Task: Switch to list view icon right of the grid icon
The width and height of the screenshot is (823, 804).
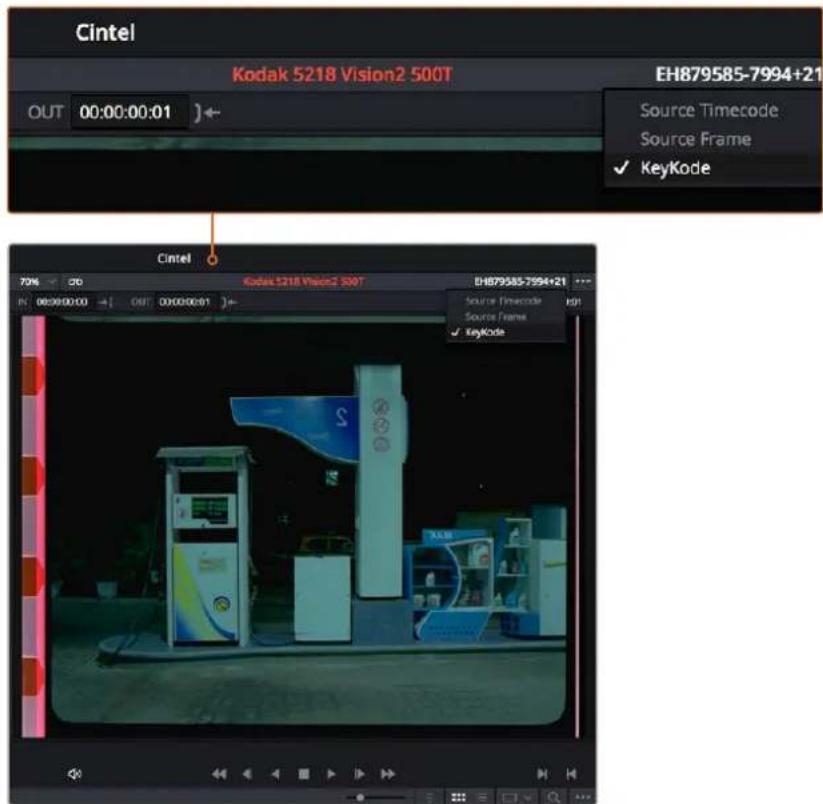Action: [483, 798]
